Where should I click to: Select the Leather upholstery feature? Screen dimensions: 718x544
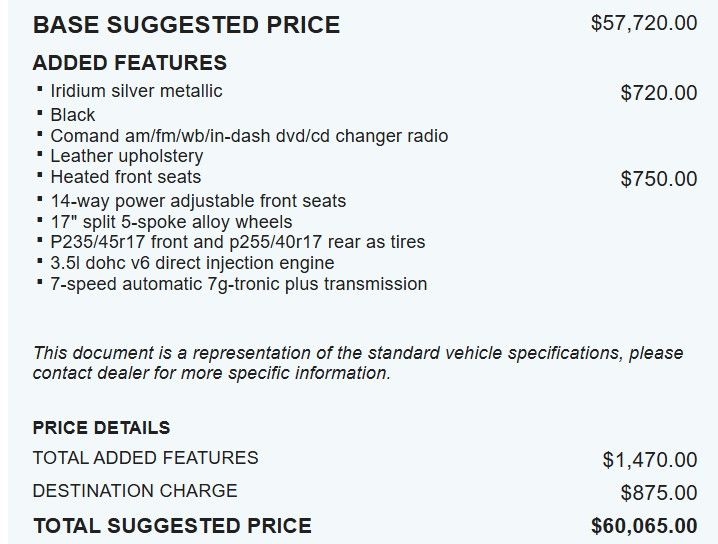point(126,156)
